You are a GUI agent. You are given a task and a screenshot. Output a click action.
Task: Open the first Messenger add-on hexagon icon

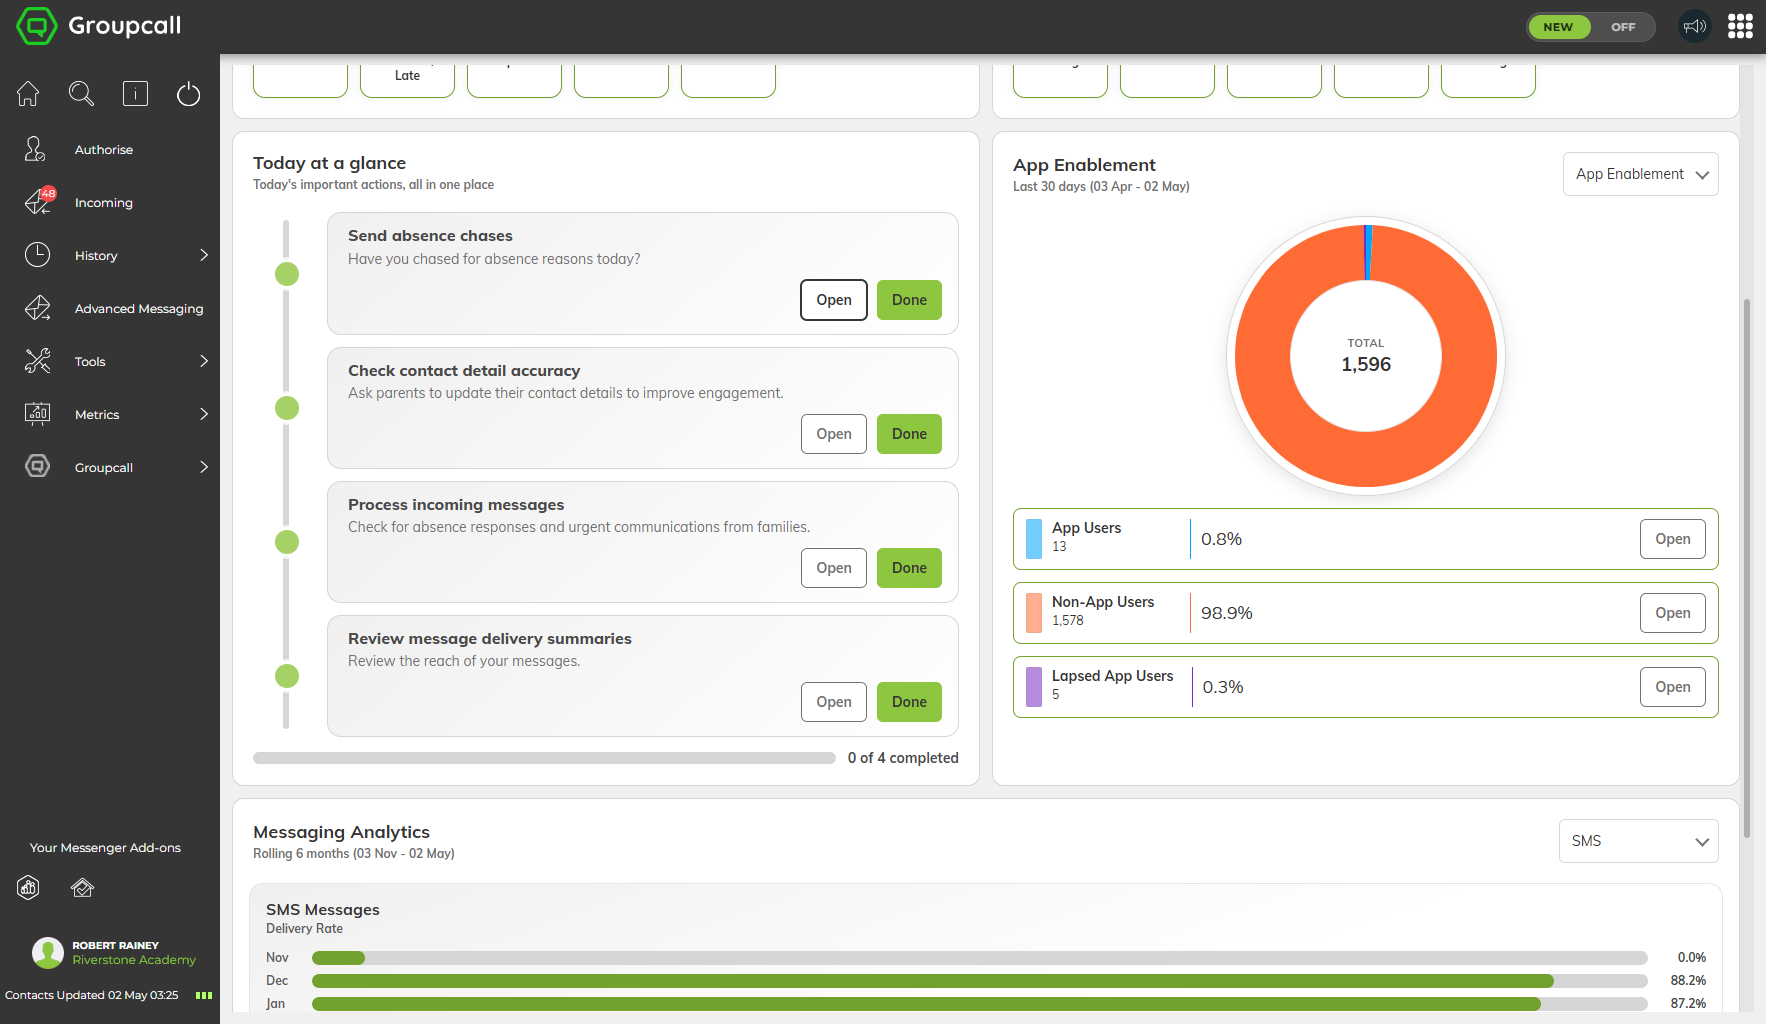[29, 887]
